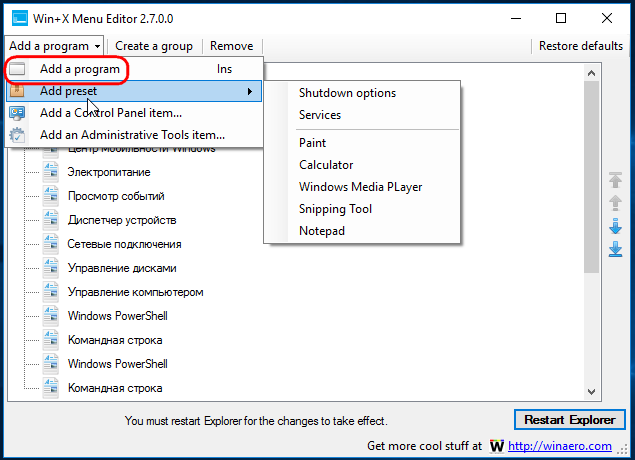Click the list scrollbar down arrow
Screen dimensions: 635x460
coord(591,392)
